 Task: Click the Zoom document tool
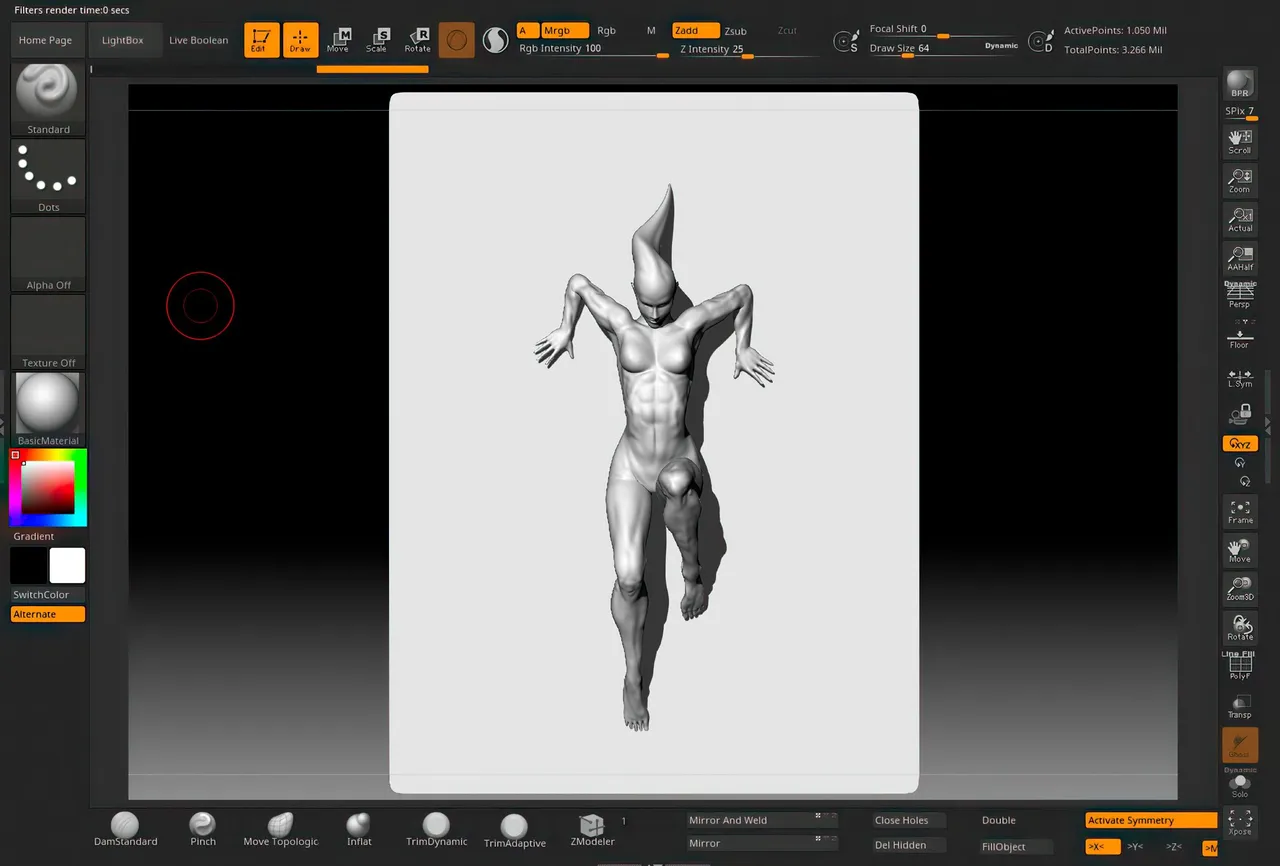tap(1240, 181)
